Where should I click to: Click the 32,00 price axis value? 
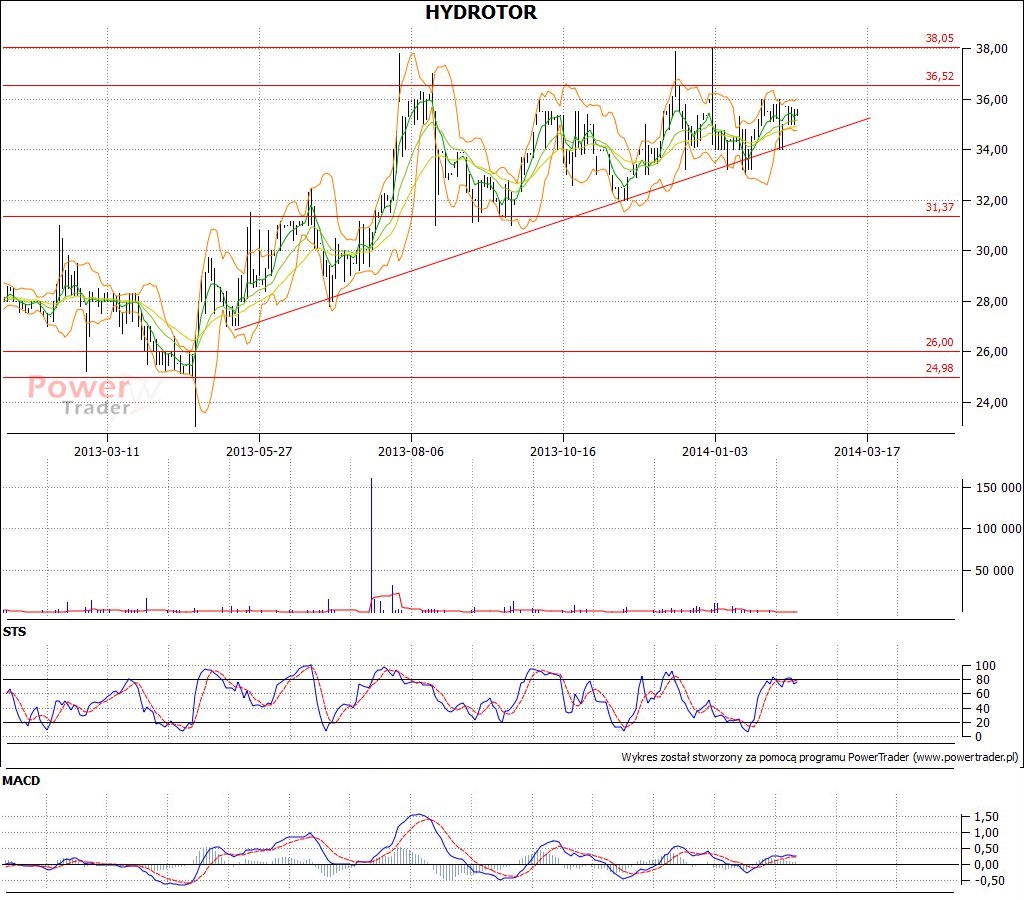coord(991,201)
